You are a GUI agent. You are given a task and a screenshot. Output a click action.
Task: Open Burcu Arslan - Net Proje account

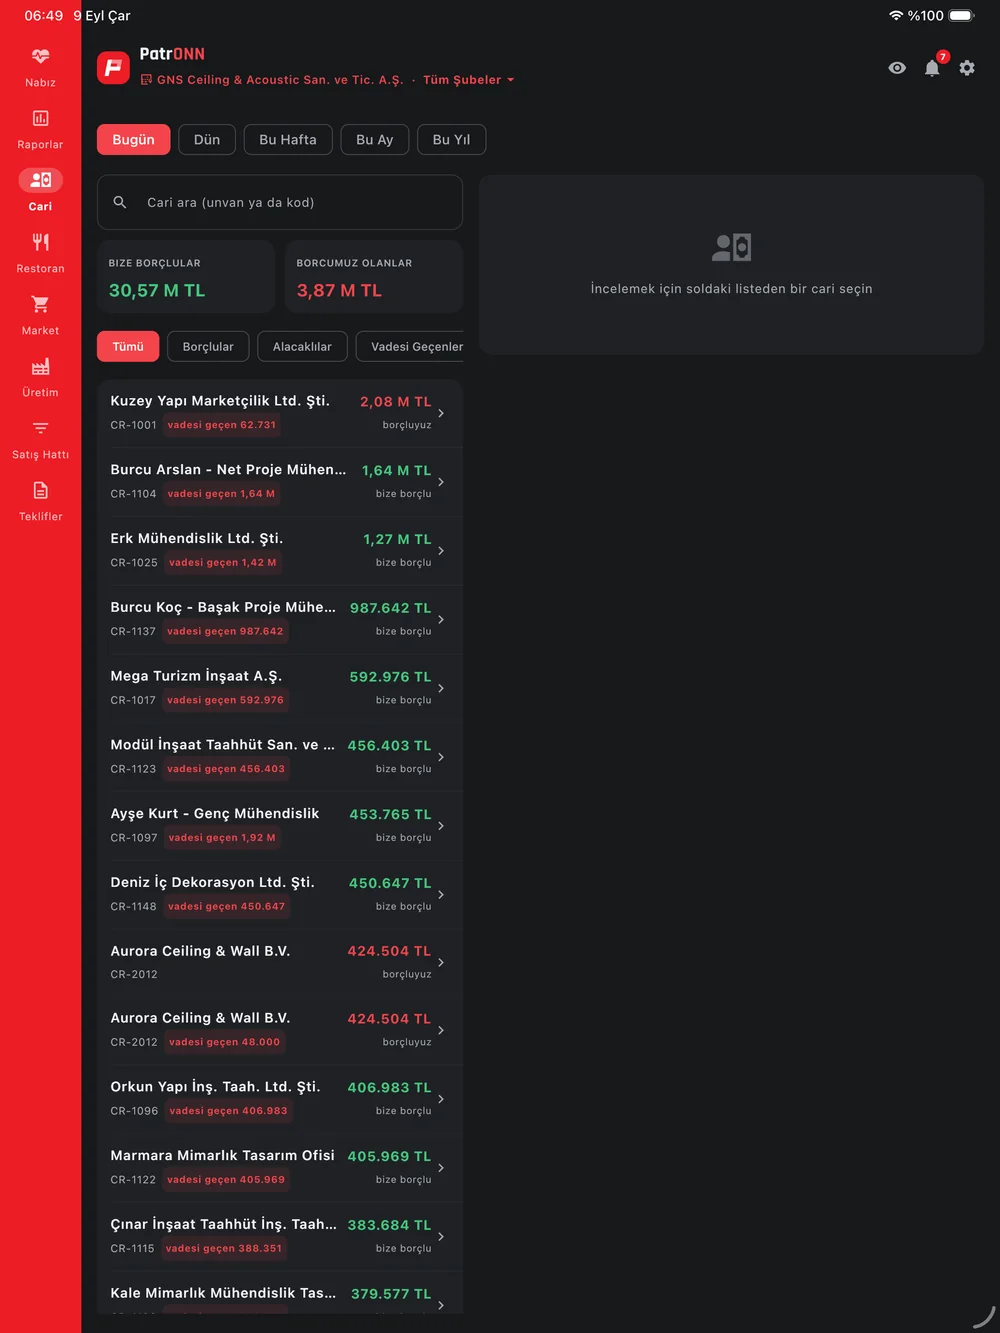pyautogui.click(x=280, y=482)
